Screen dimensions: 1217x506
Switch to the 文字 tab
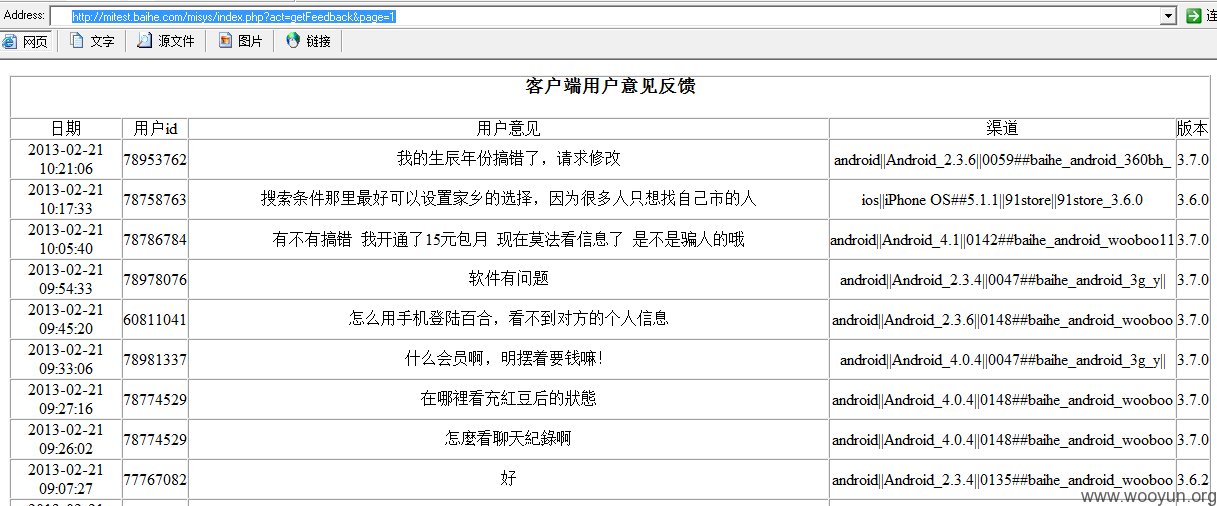(x=91, y=41)
